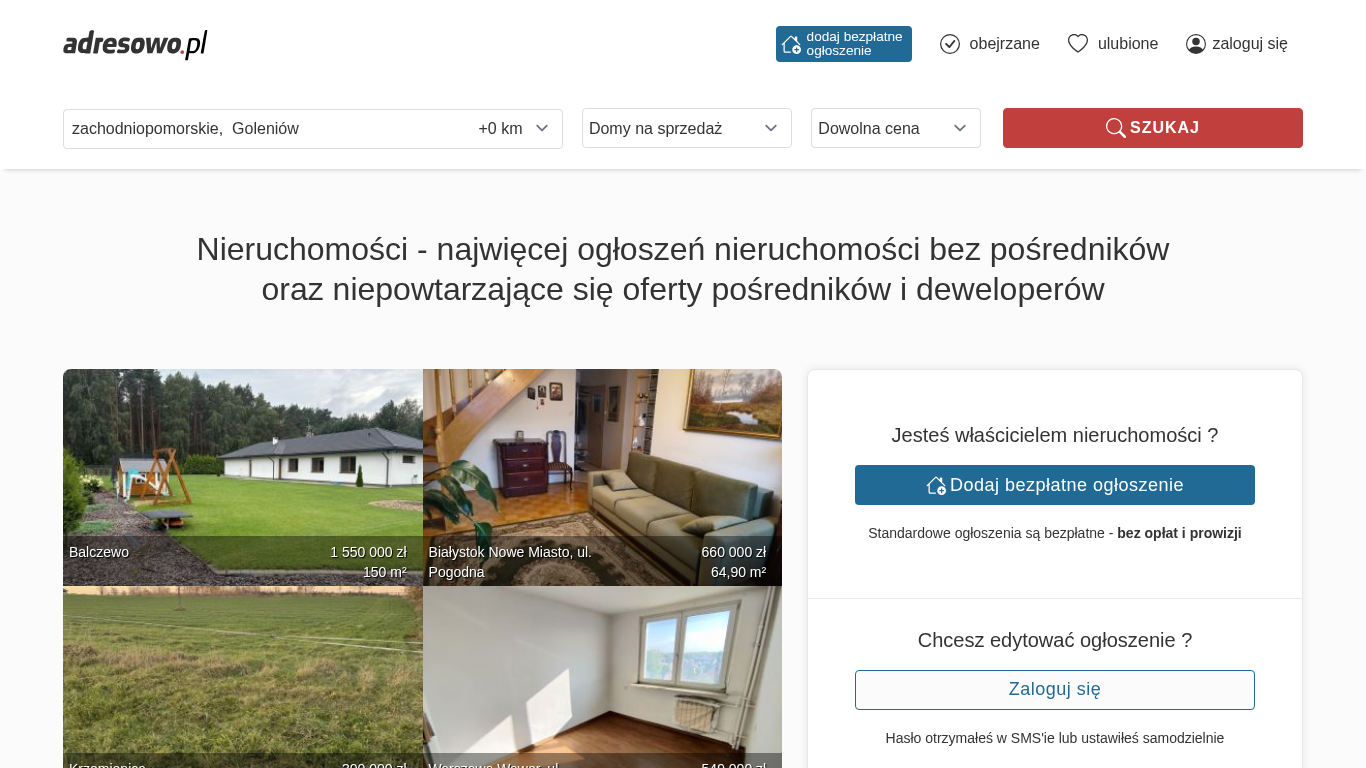Open the Balczewo house listing photo

[242, 460]
